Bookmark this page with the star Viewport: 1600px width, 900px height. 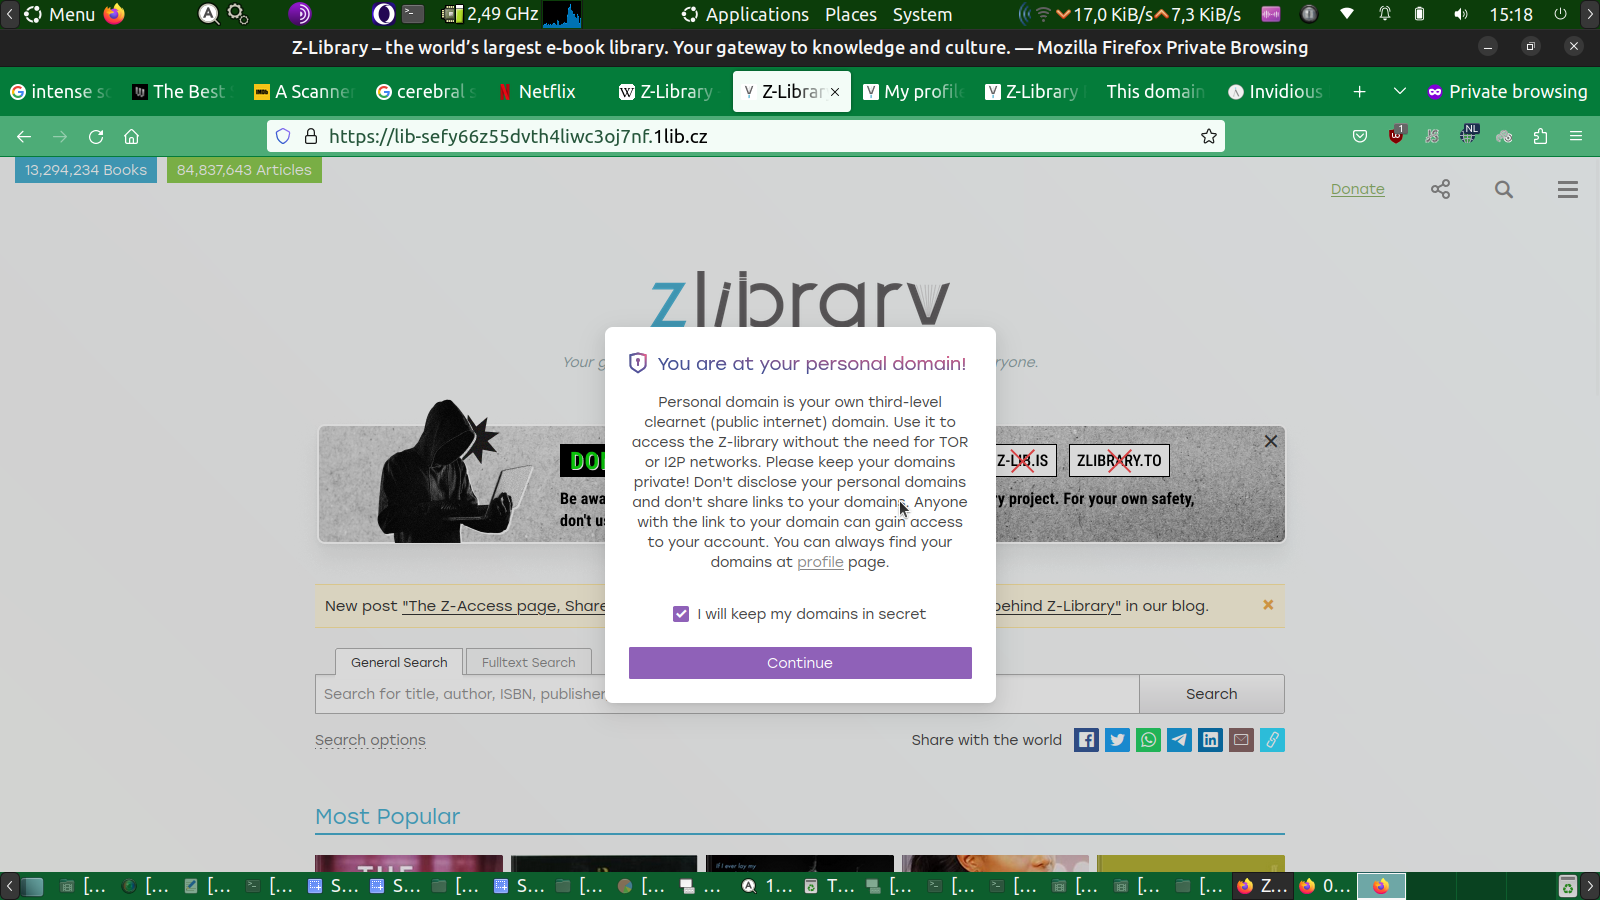[x=1209, y=136]
